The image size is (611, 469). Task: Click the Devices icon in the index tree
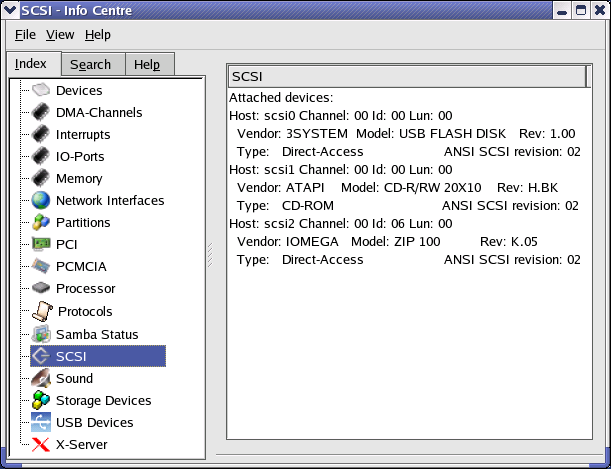(41, 90)
